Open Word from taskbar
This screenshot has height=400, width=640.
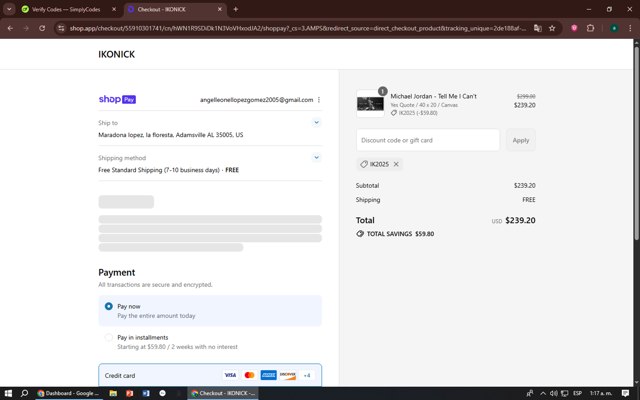146,393
